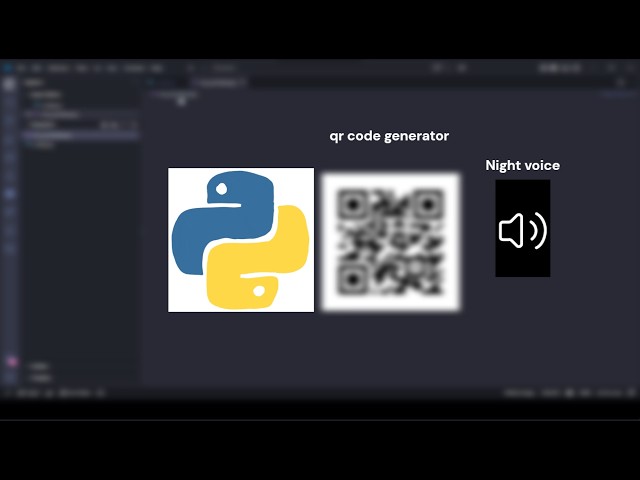Click the "qr code generator" label
This screenshot has height=480, width=640.
pyautogui.click(x=389, y=136)
